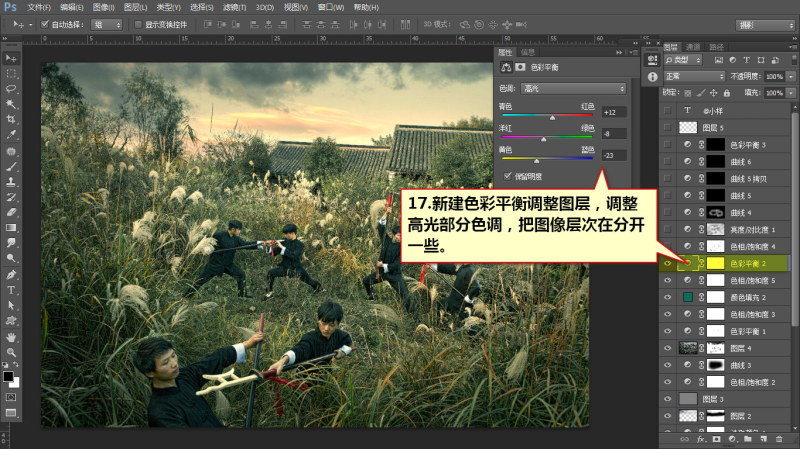Select the Zoom tool in toolbar
This screenshot has width=800, height=449.
[11, 353]
